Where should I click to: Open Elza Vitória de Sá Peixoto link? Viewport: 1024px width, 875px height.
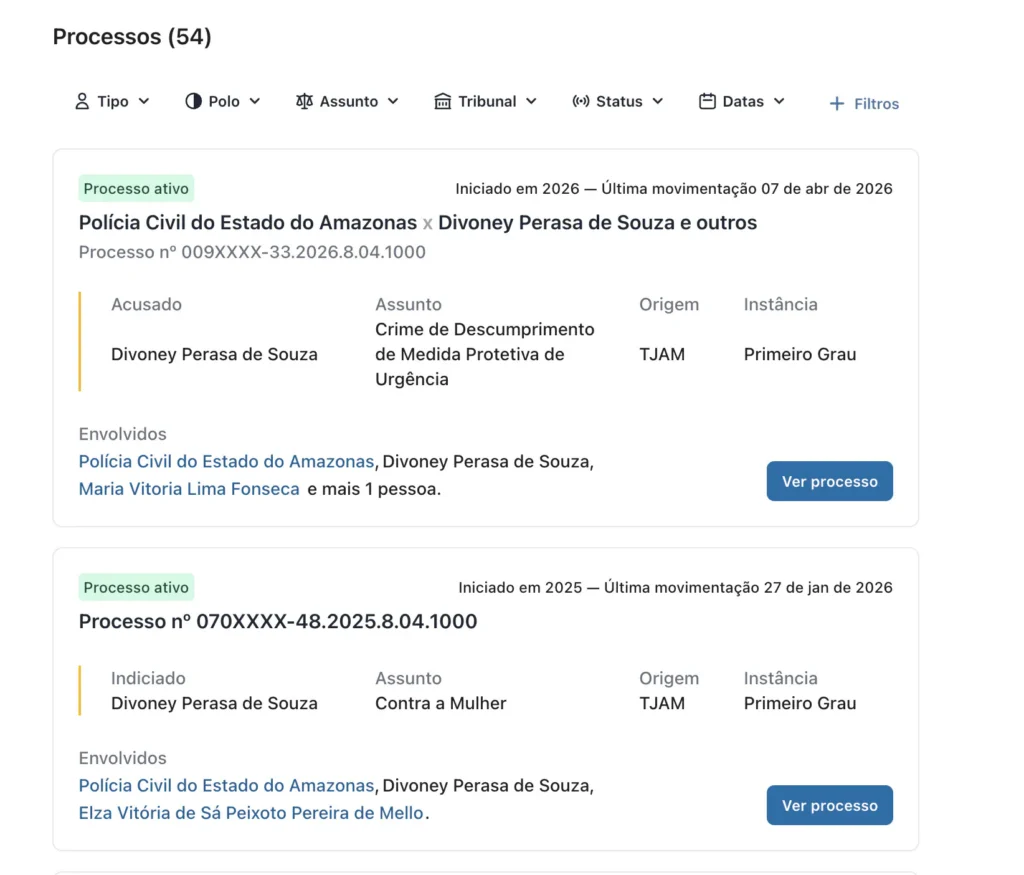251,813
